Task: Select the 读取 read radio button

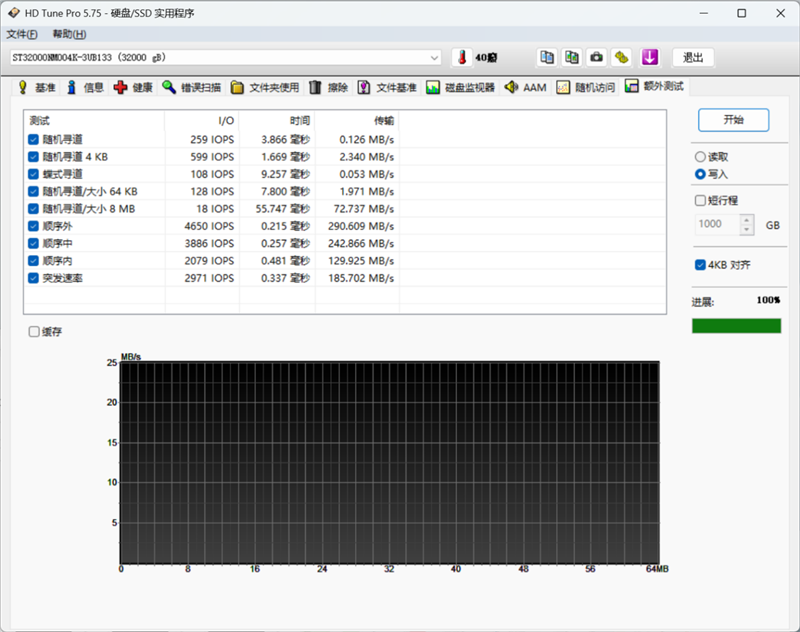Action: [700, 157]
